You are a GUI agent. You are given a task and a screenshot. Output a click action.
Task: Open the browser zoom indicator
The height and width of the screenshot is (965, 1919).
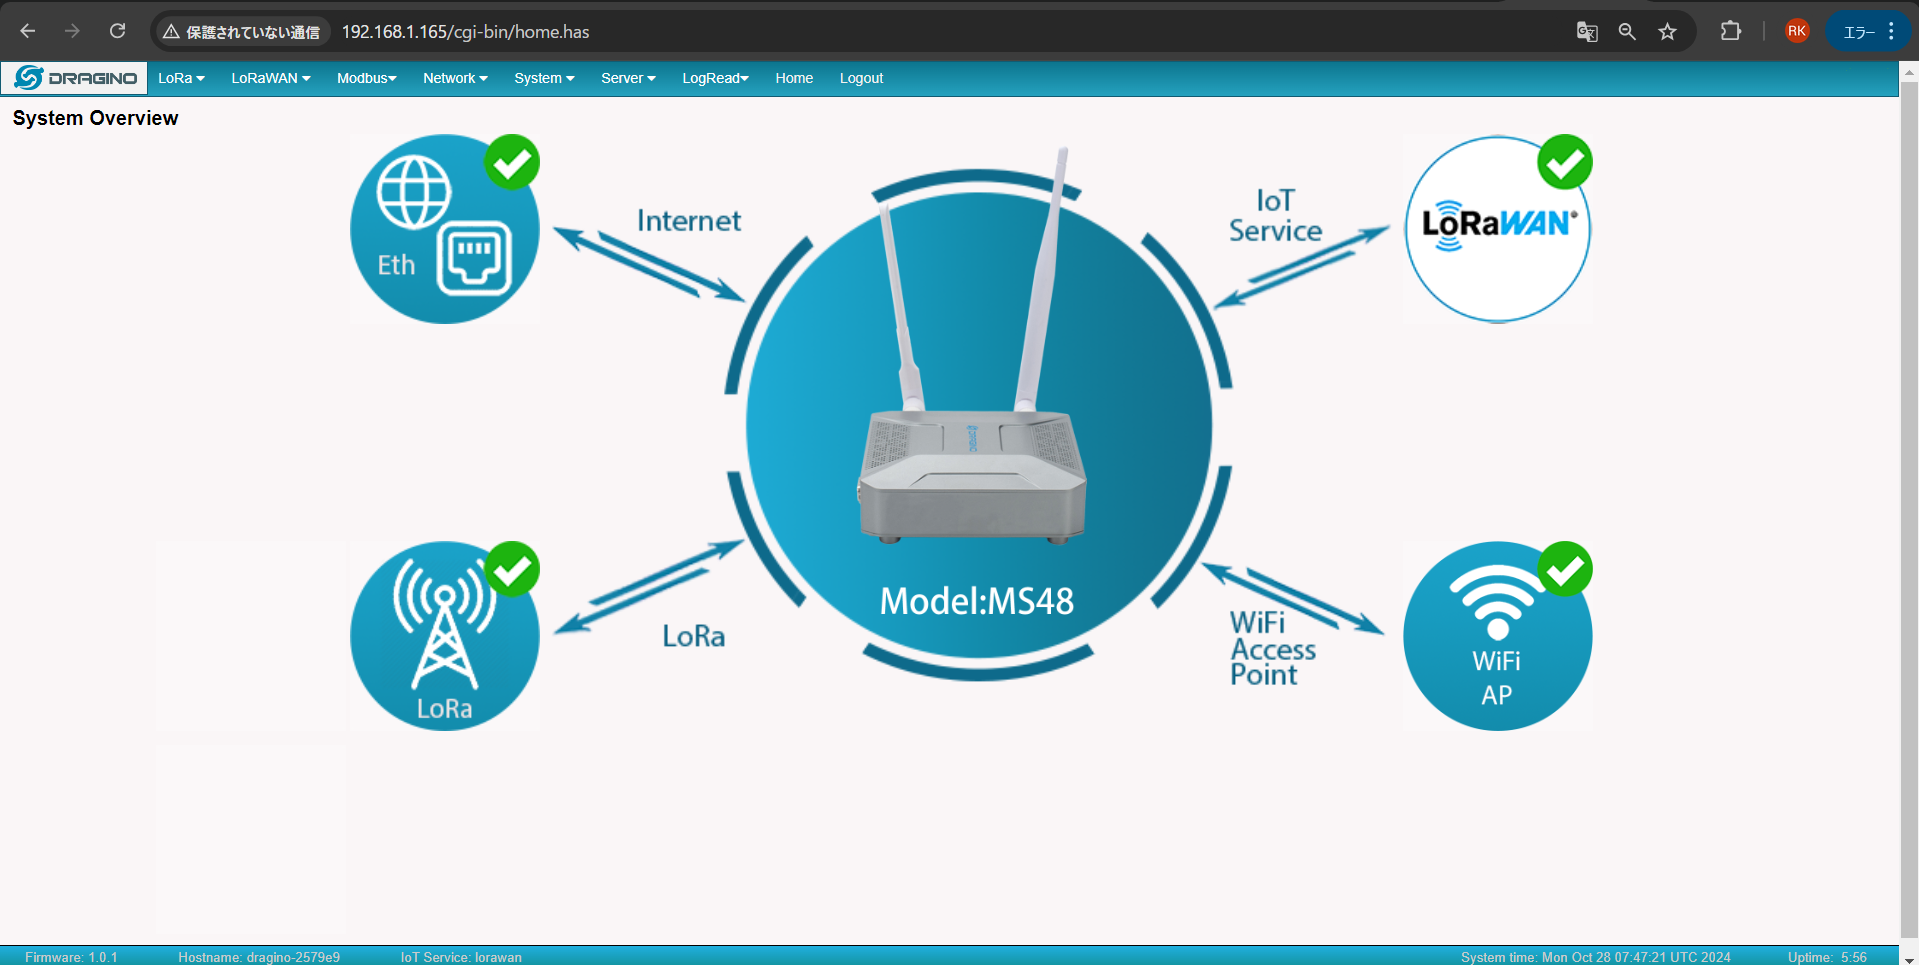pos(1627,32)
